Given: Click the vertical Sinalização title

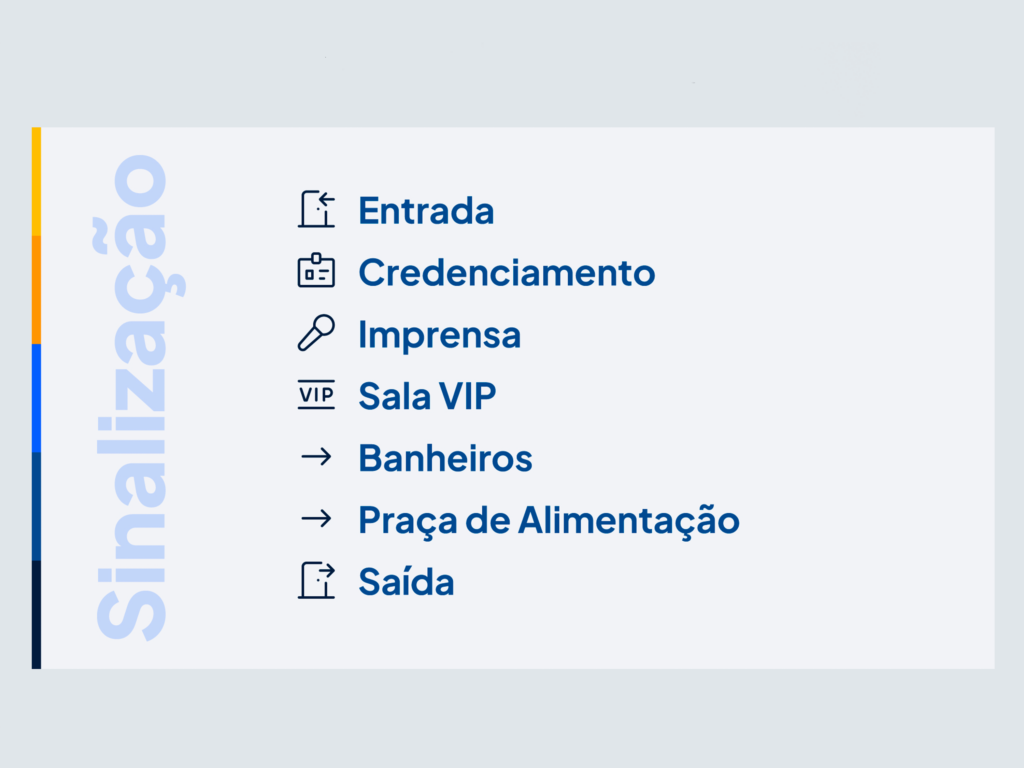Looking at the screenshot, I should coord(139,398).
